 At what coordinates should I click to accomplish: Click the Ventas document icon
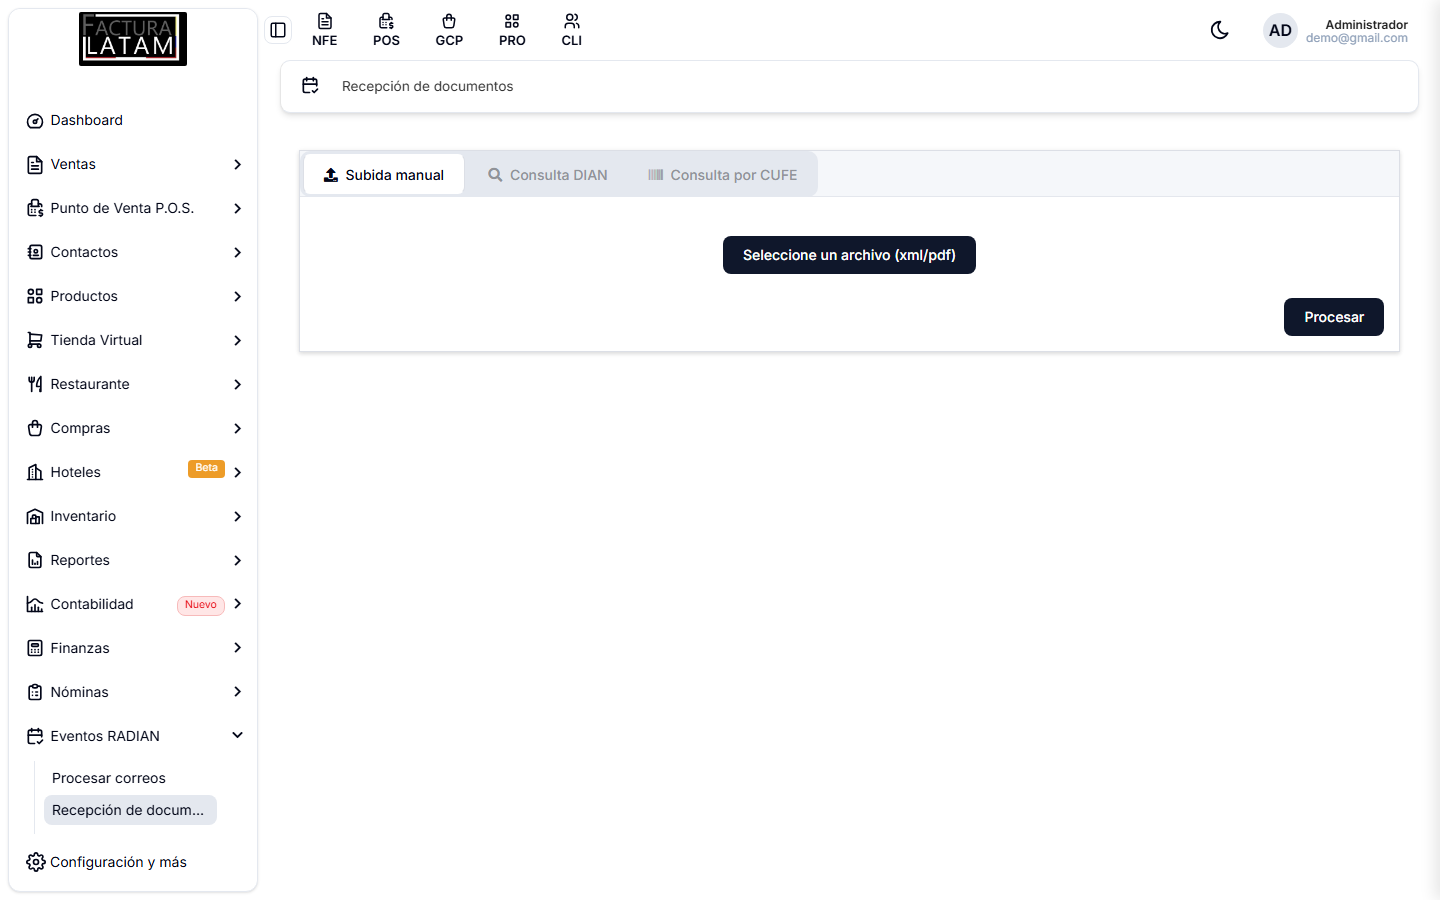35,165
